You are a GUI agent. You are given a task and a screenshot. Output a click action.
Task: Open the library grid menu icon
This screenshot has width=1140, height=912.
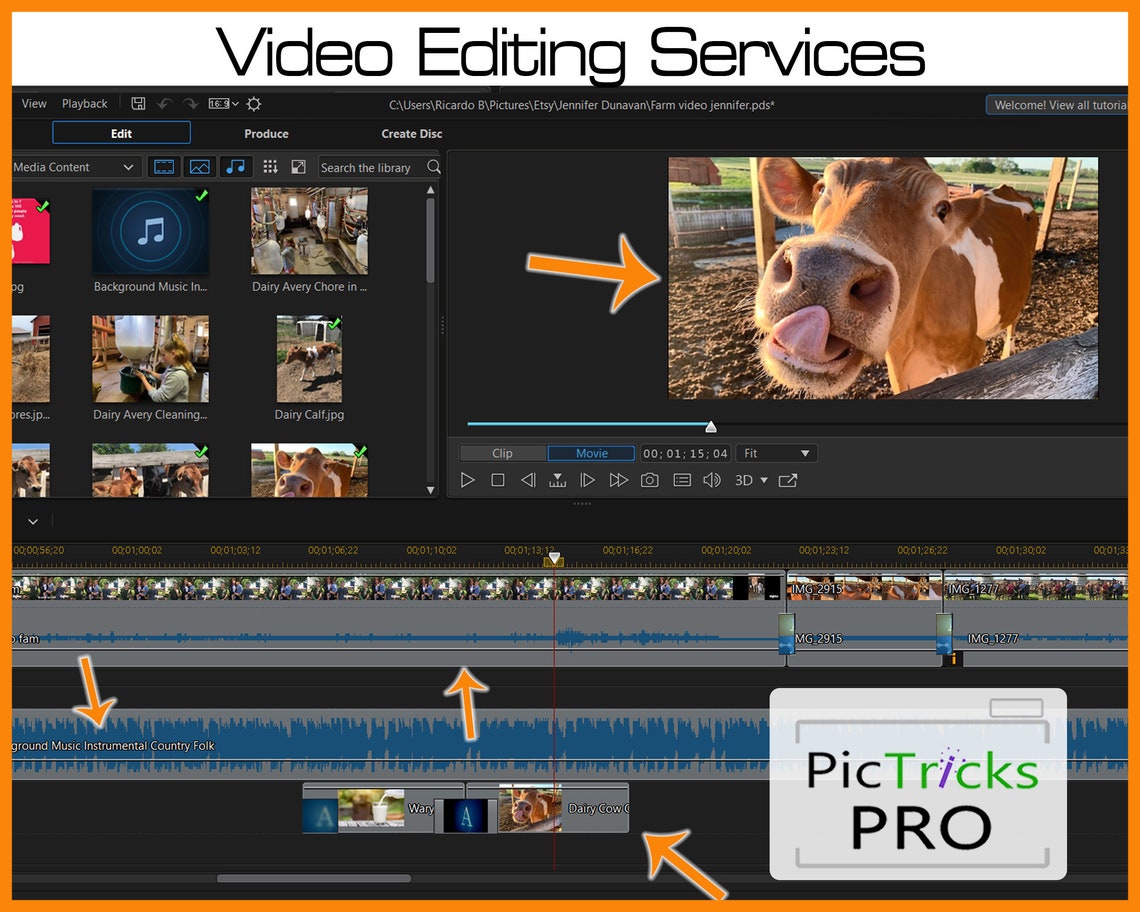(270, 166)
